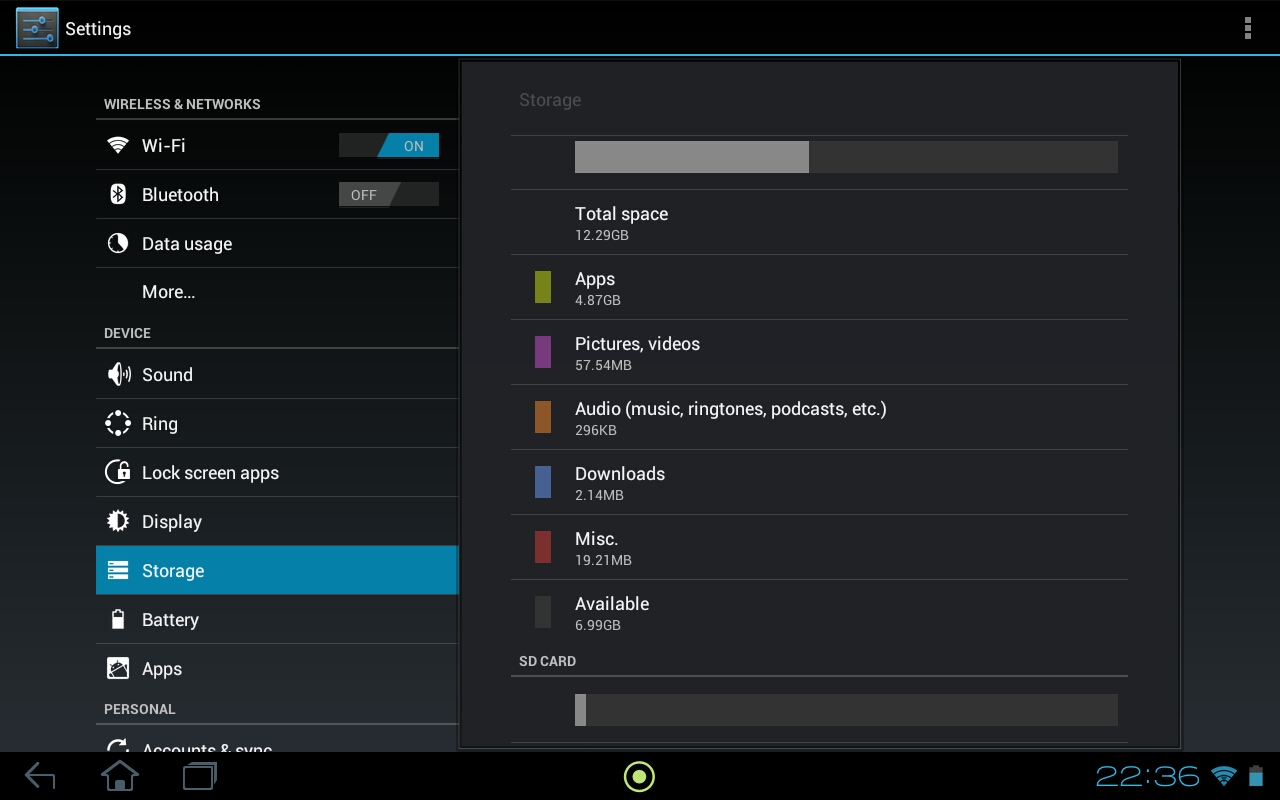Tap the PERSONAL section header
The width and height of the screenshot is (1280, 800).
139,709
